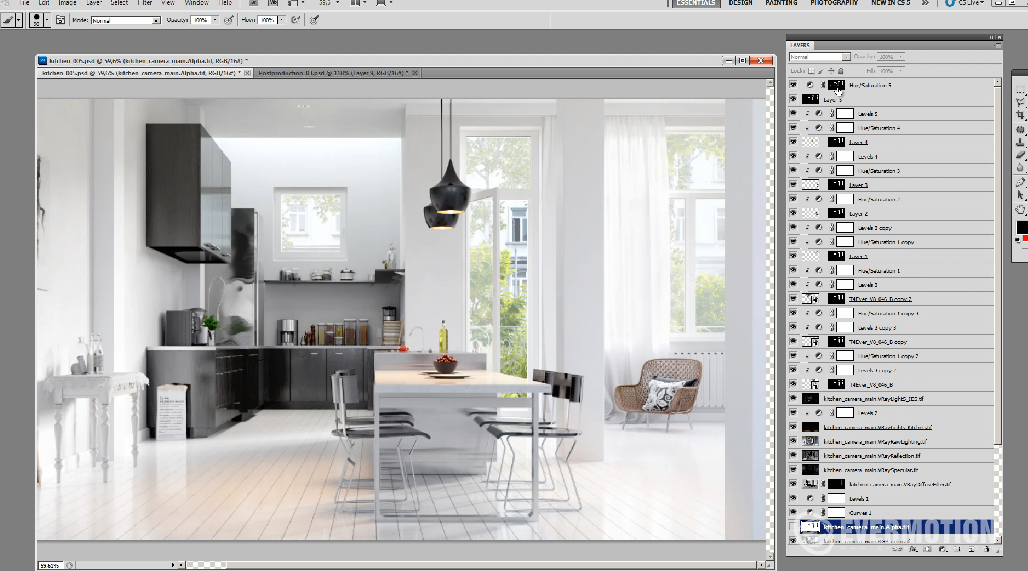Click the Create new layer icon
Screen dimensions: 1028x571
pyautogui.click(x=972, y=549)
